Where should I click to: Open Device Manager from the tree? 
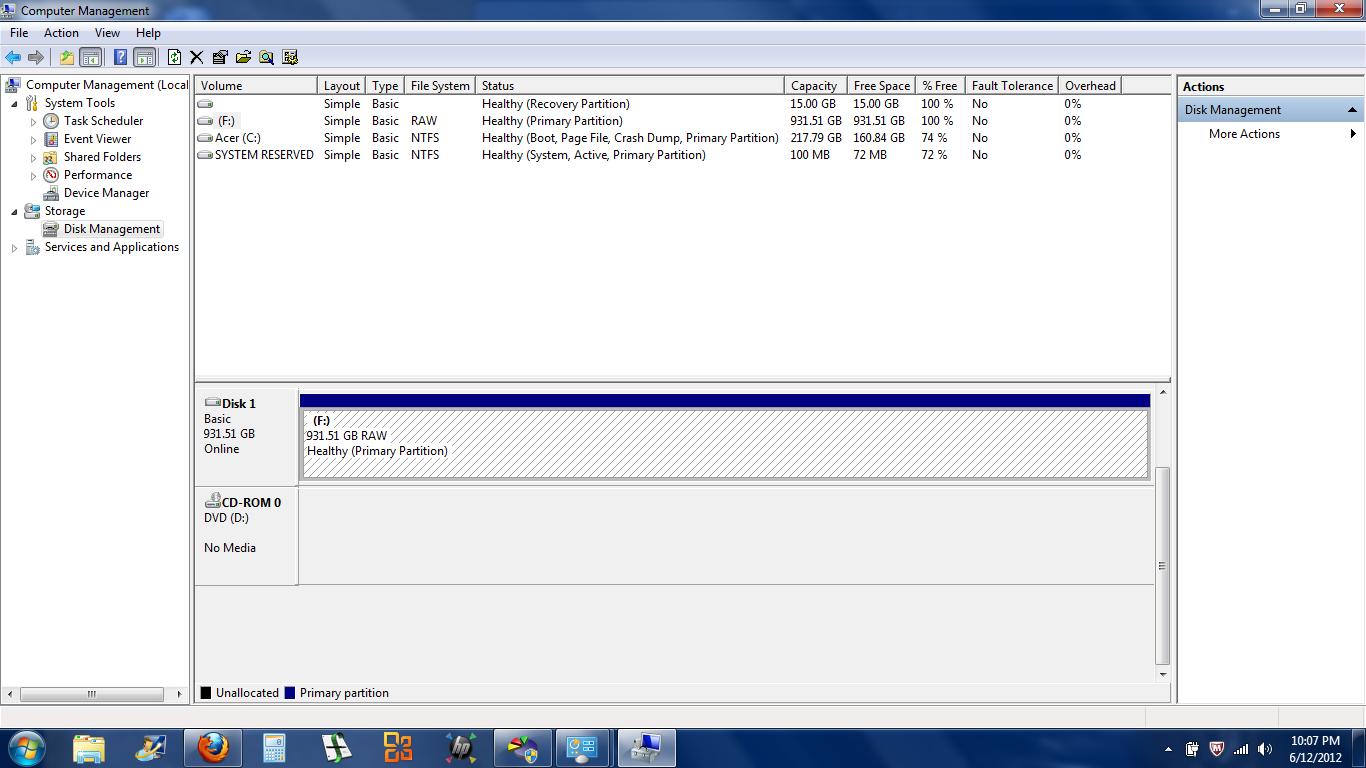(x=106, y=193)
